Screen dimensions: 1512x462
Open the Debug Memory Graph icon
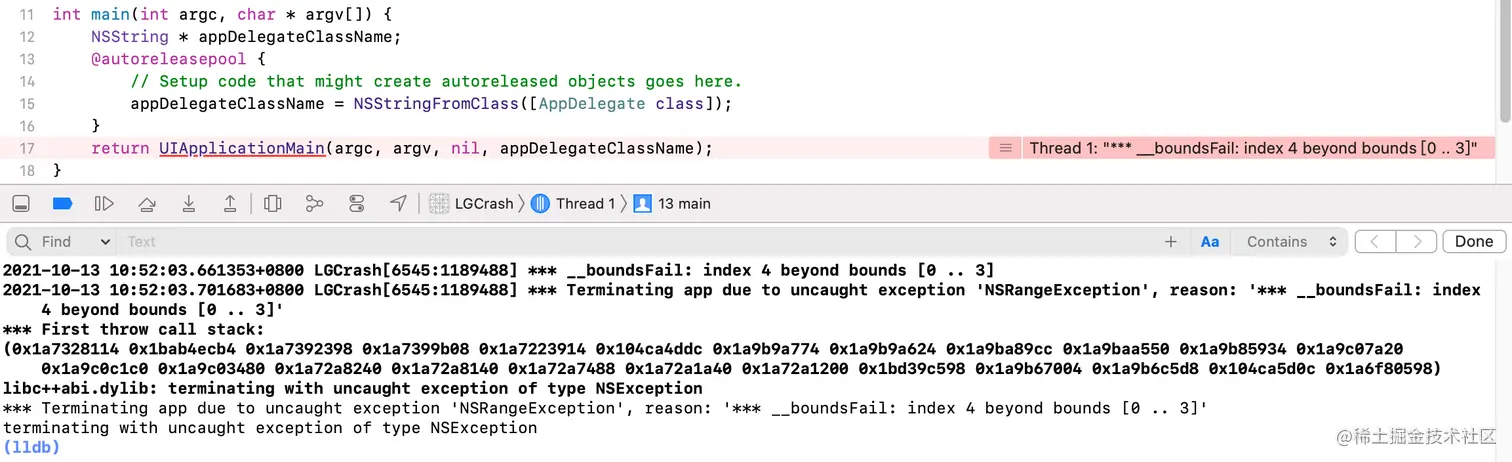[x=314, y=204]
